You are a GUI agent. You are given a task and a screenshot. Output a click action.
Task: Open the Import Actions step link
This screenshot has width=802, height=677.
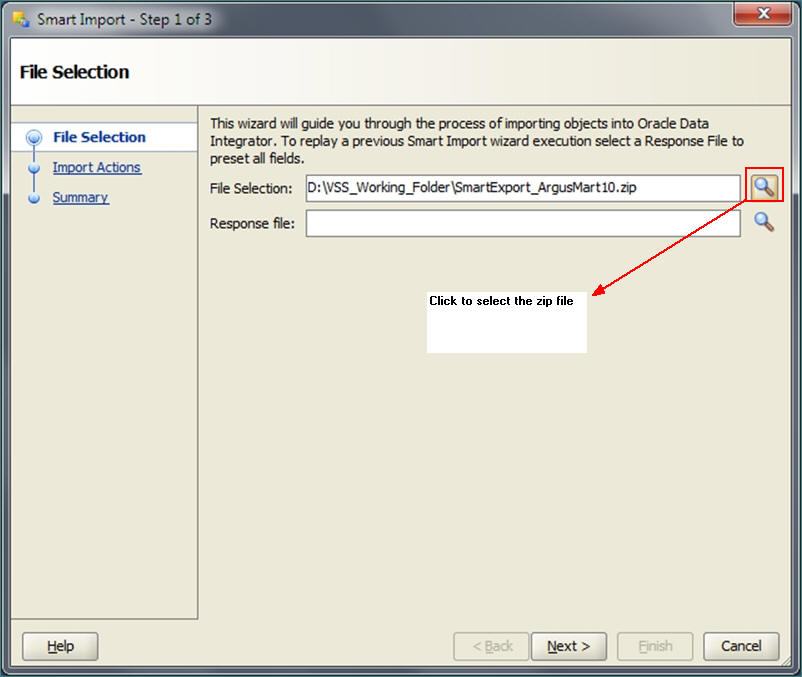click(97, 167)
